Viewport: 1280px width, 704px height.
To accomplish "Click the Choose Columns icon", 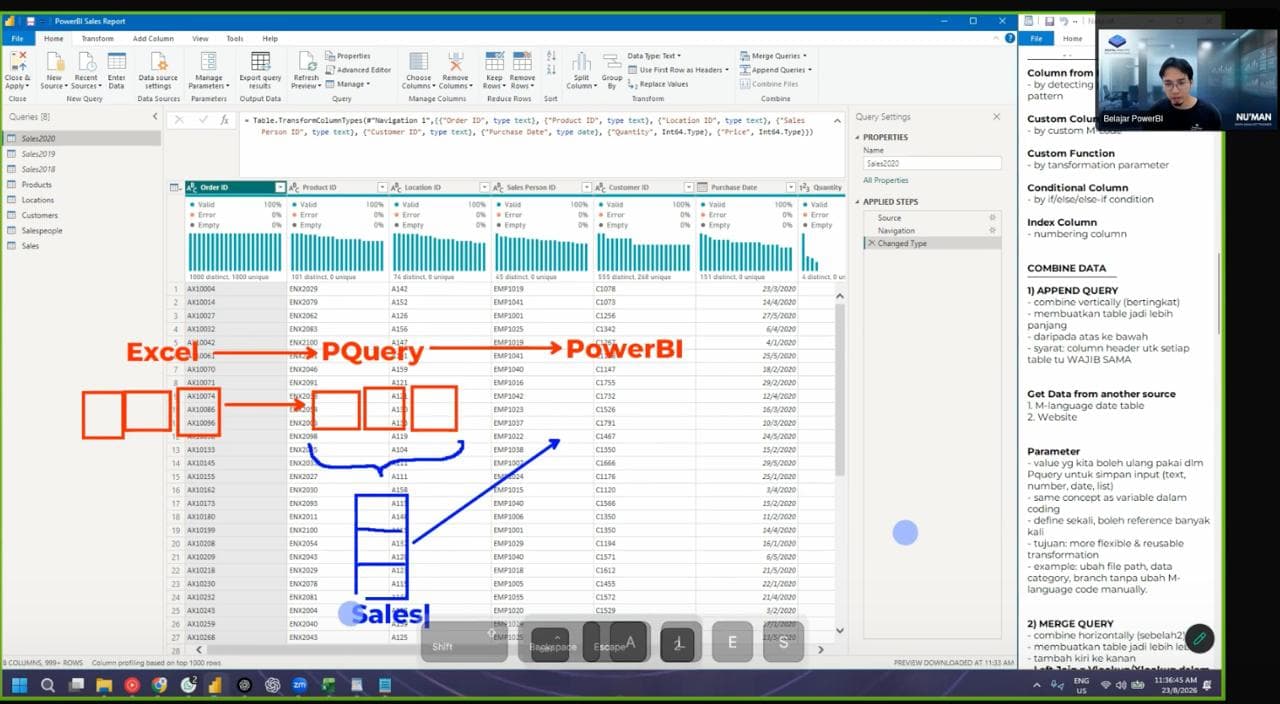I will point(418,62).
